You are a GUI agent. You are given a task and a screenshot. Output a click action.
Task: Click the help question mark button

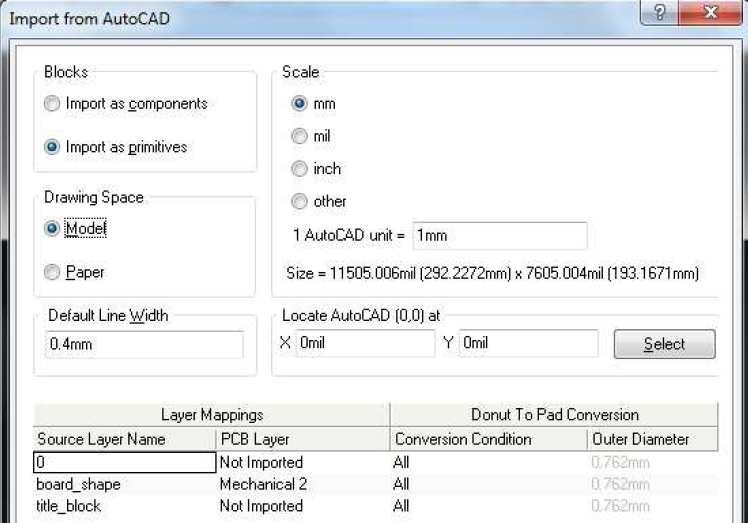(x=659, y=12)
